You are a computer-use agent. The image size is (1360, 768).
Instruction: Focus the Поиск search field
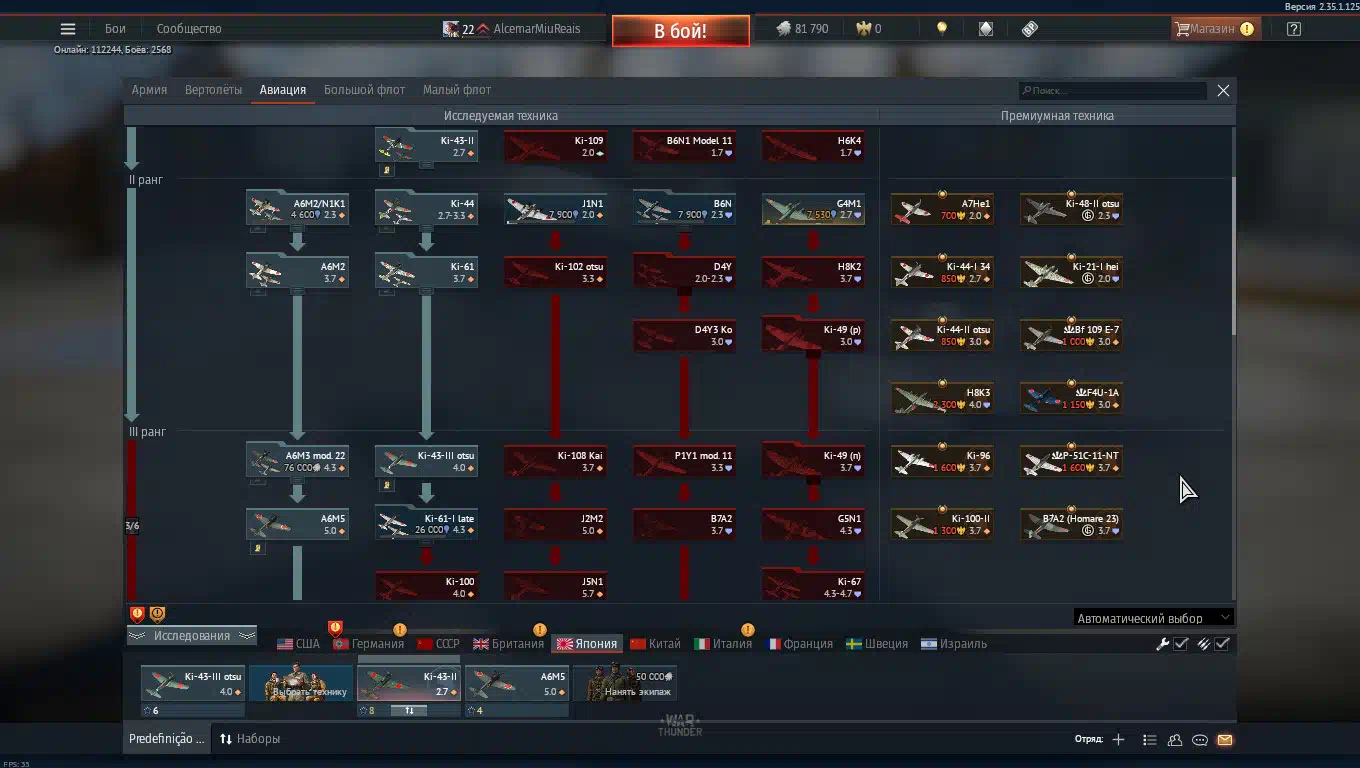[x=1112, y=91]
